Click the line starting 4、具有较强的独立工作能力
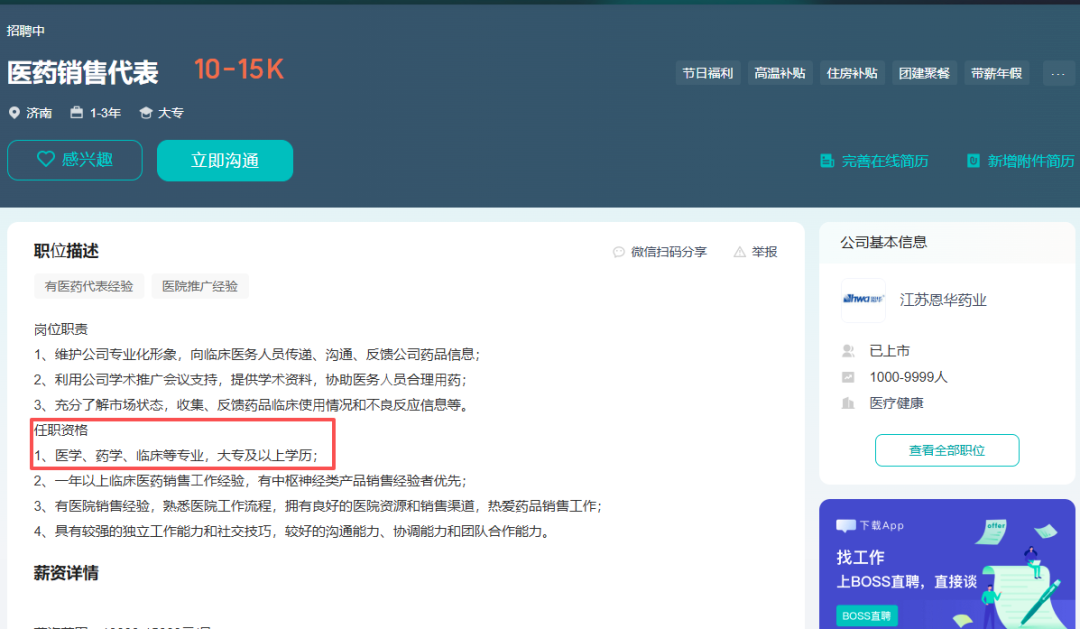Image resolution: width=1080 pixels, height=629 pixels. pyautogui.click(x=293, y=532)
